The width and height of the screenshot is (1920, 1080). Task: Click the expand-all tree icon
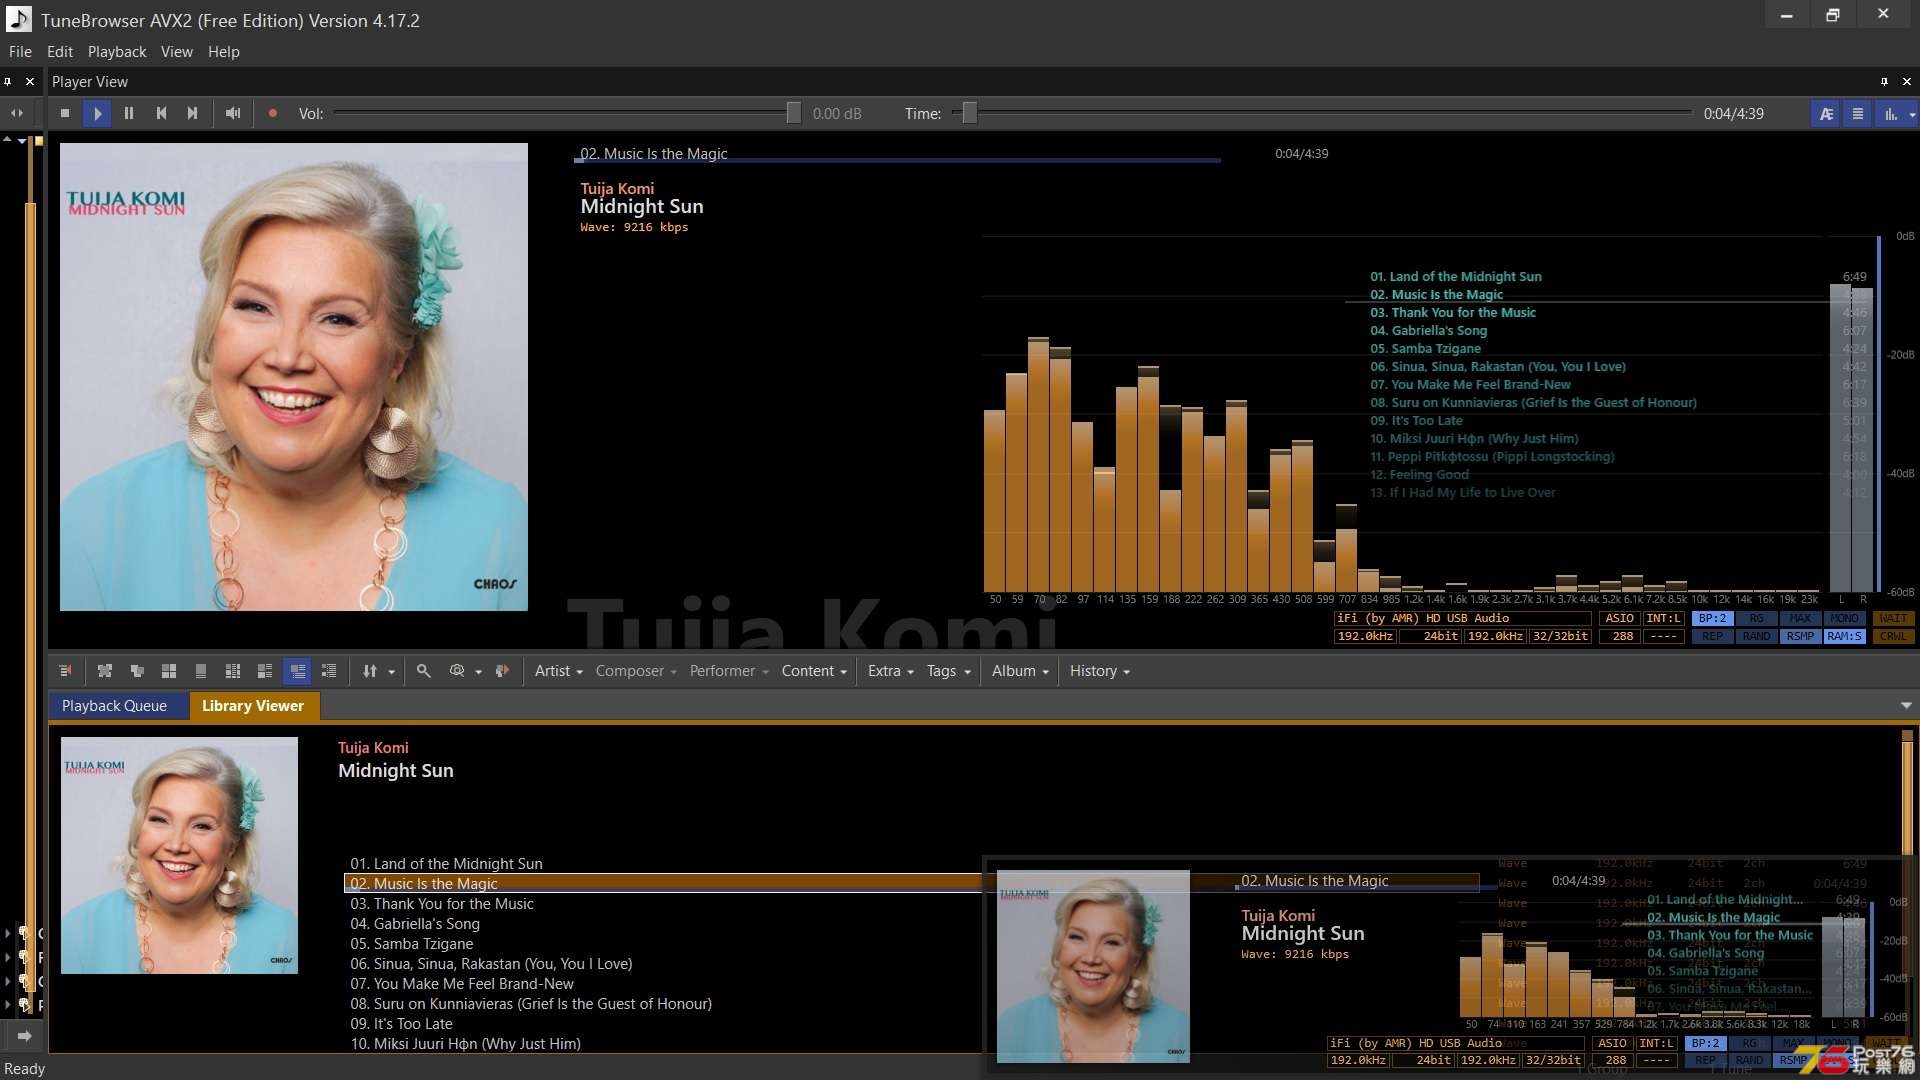[x=105, y=671]
